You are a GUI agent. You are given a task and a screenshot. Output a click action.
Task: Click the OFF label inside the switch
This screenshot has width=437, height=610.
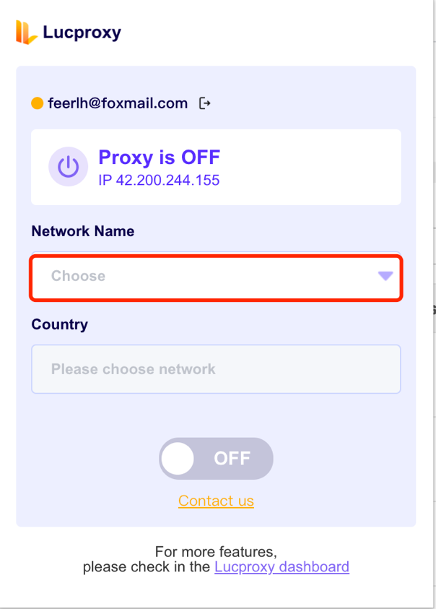click(x=232, y=459)
